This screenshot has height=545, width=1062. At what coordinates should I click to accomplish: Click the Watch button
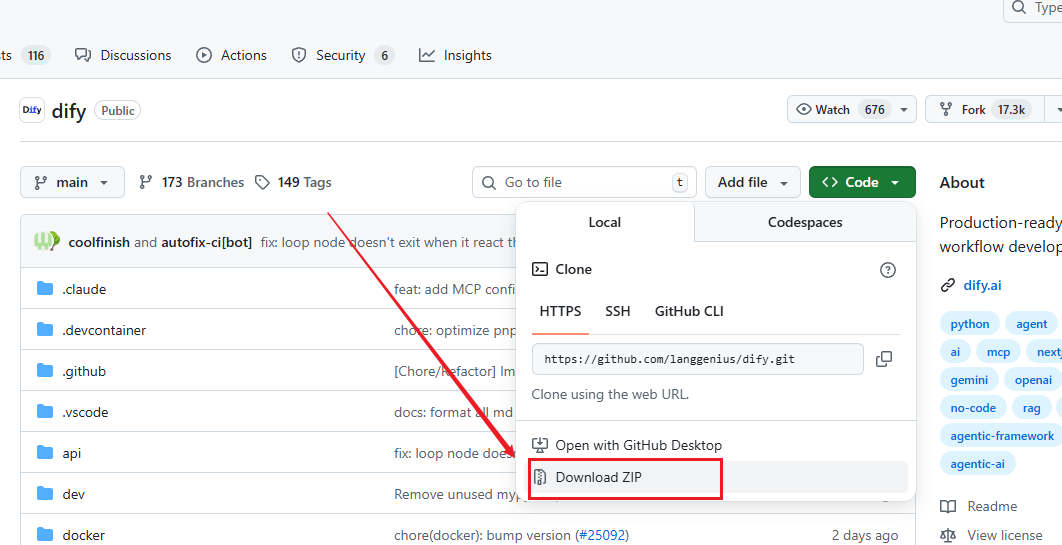[840, 110]
